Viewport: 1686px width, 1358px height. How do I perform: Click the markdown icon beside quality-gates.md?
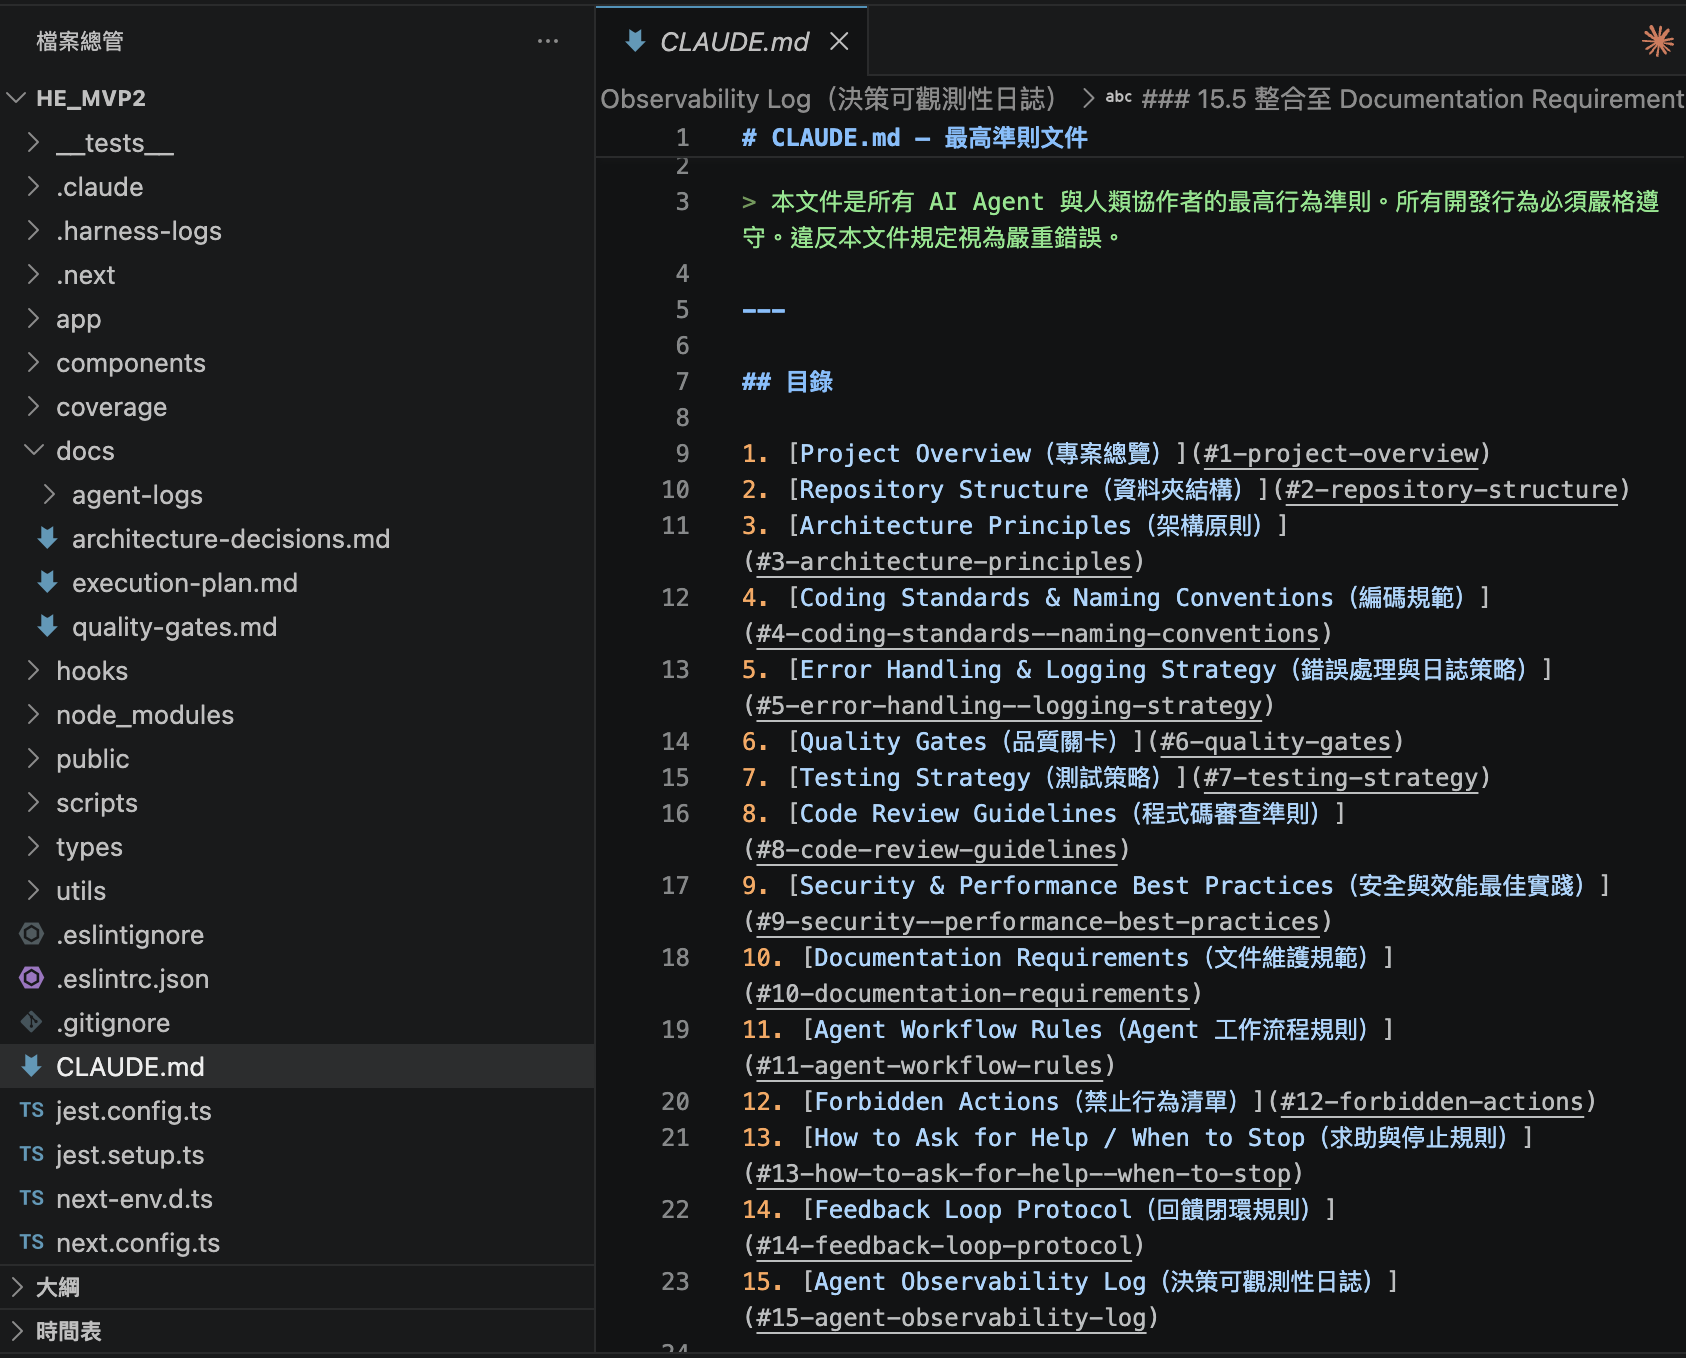[x=47, y=626]
